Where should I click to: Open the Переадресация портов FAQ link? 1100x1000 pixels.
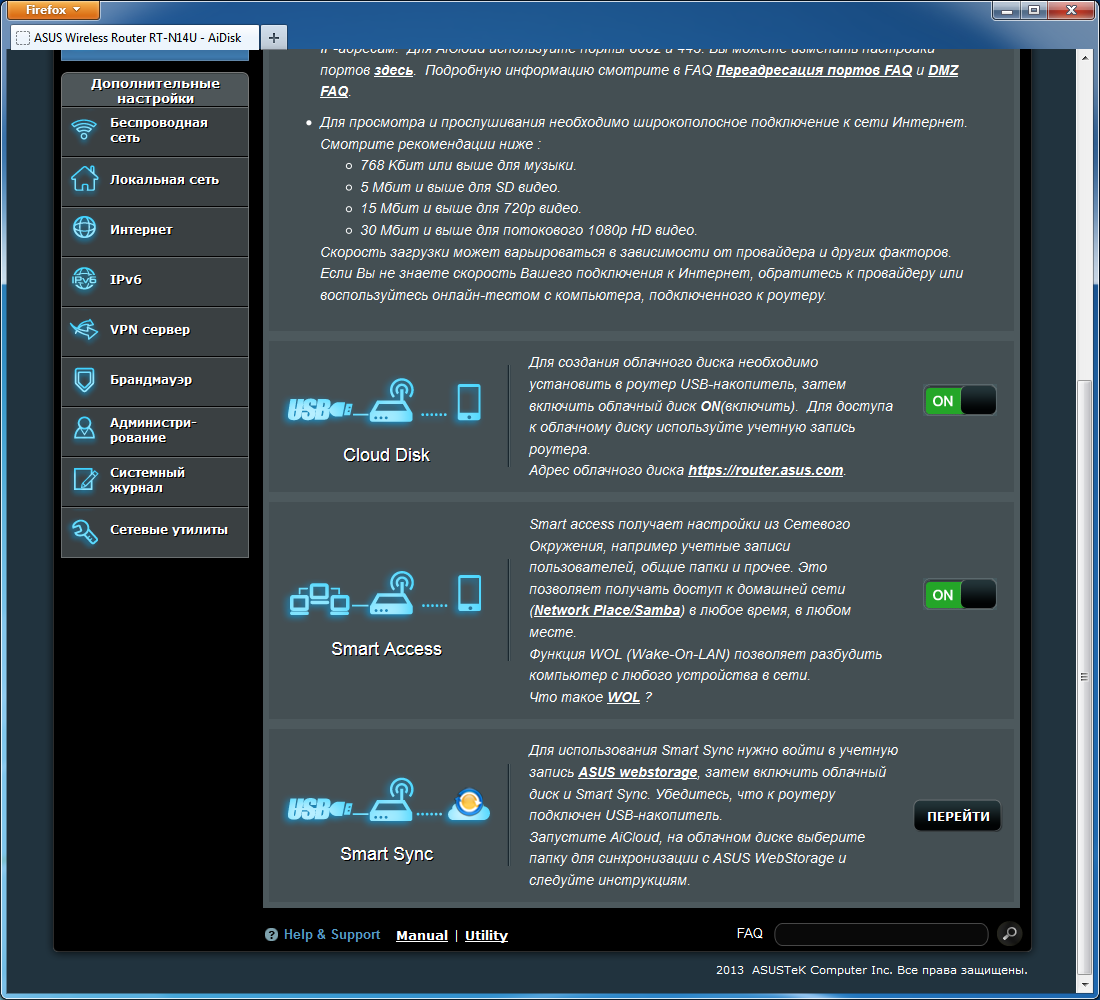pyautogui.click(x=814, y=70)
